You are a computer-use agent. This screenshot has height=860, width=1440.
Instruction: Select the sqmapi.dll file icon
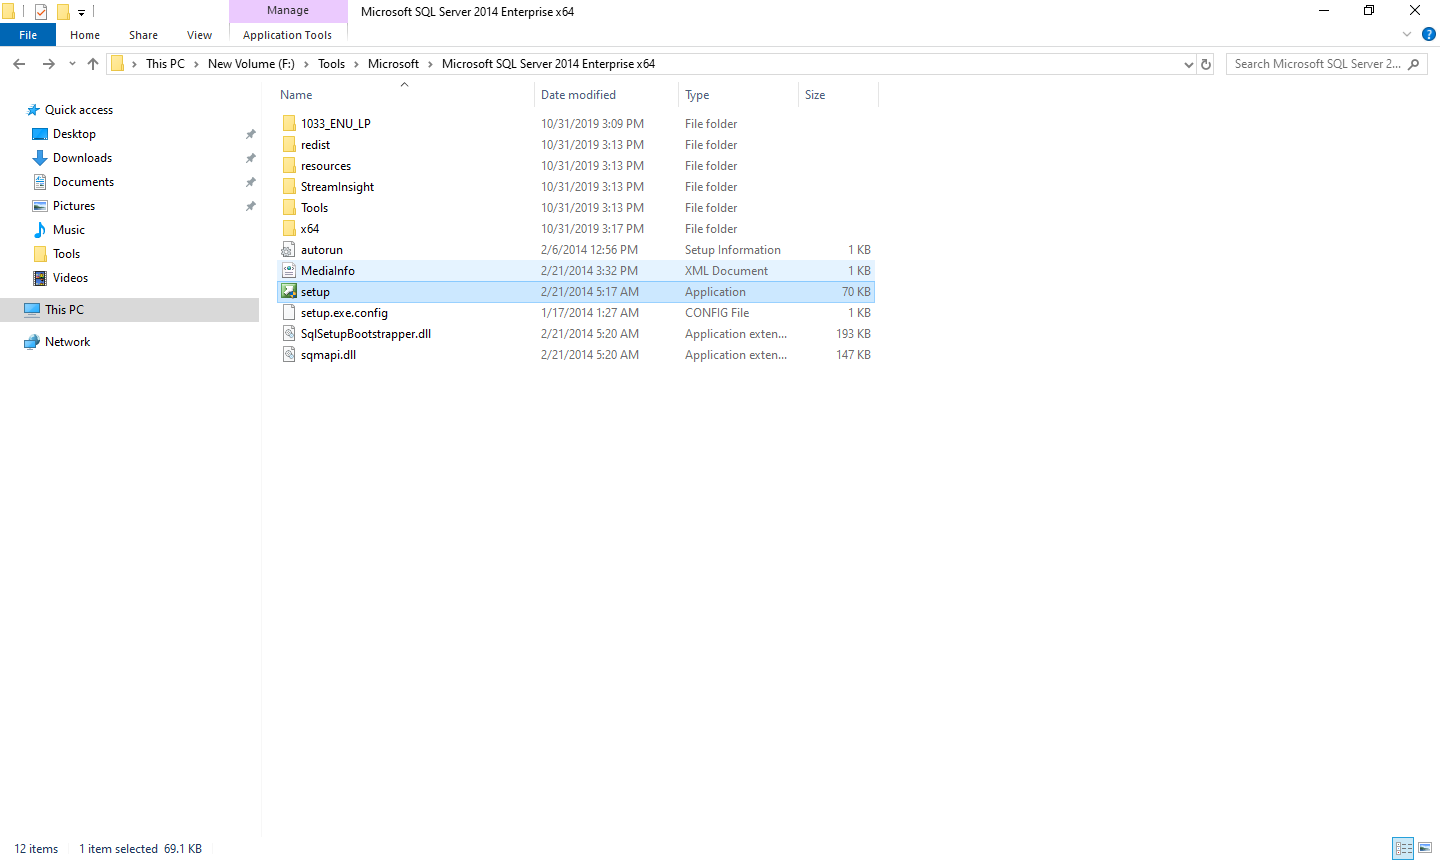pos(289,355)
